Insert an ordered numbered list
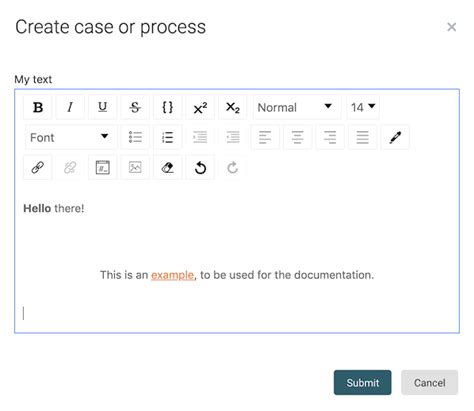474x411 pixels. point(168,137)
